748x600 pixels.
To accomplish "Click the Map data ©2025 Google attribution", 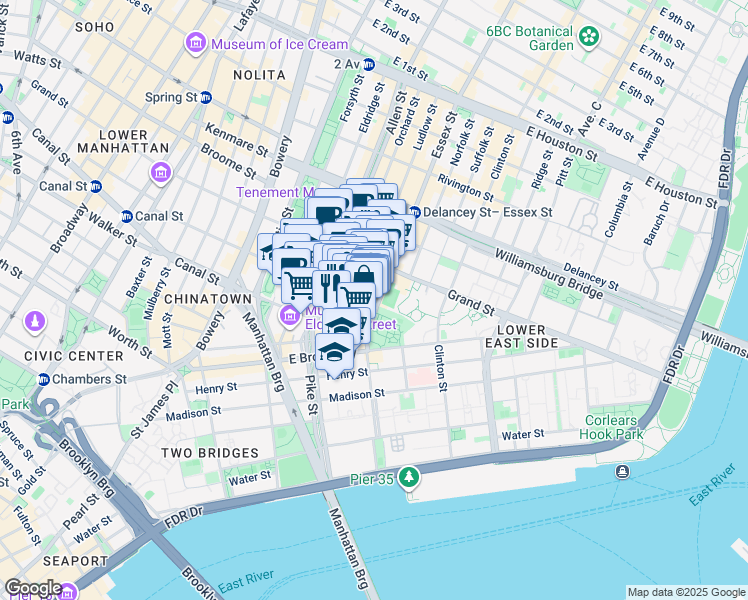I will [686, 593].
